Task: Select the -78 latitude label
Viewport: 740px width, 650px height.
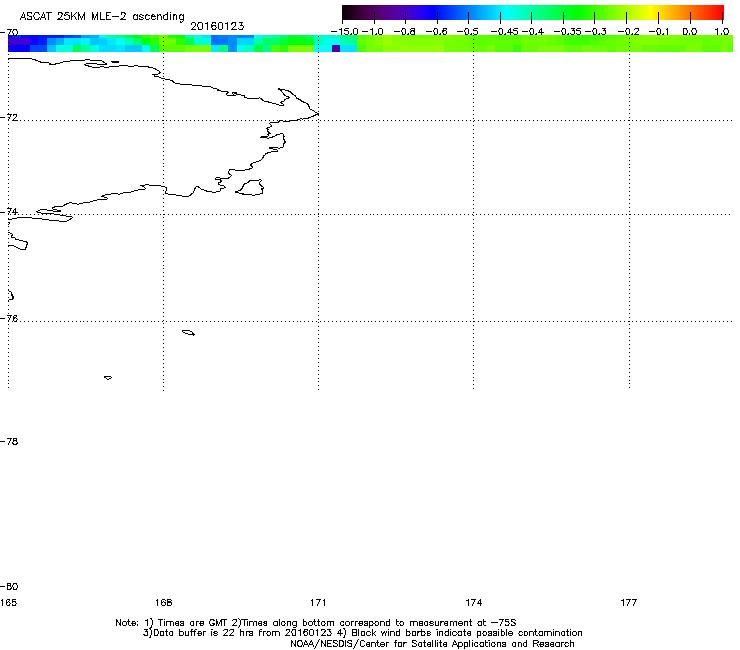Action: 9,441
